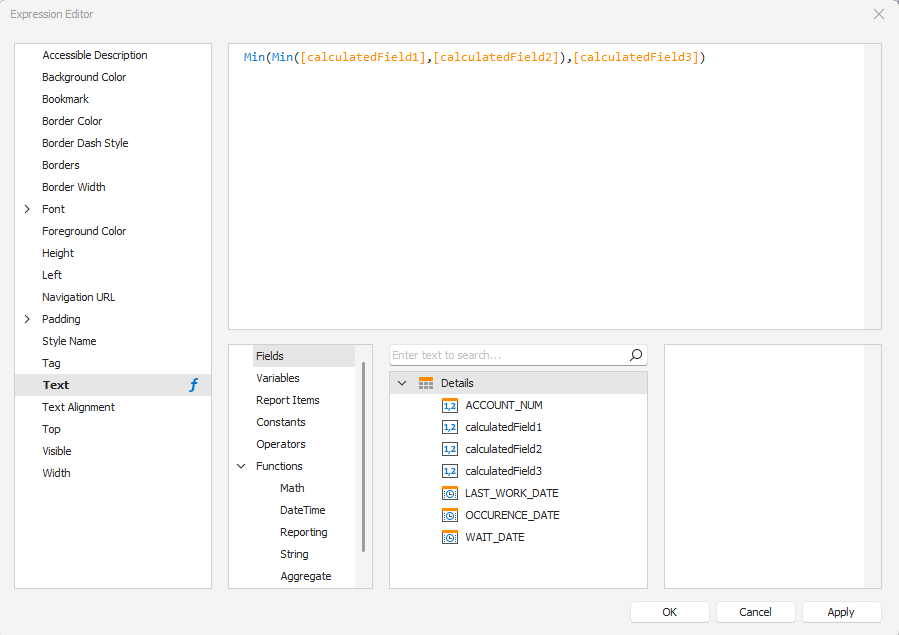Screen dimensions: 899x635
Task: Select the Tag property
Action: coord(51,363)
